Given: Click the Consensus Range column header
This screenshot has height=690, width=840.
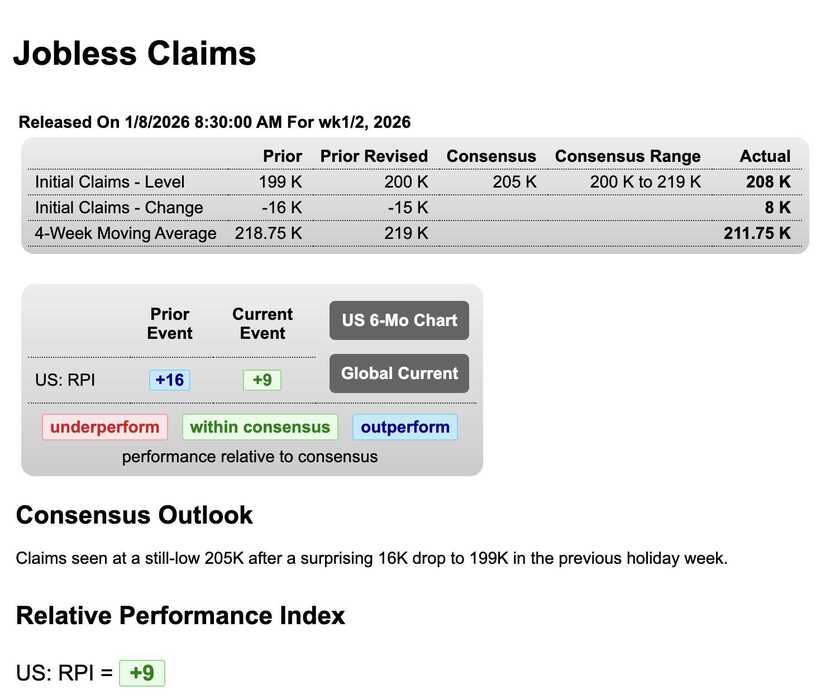Looking at the screenshot, I should (628, 156).
